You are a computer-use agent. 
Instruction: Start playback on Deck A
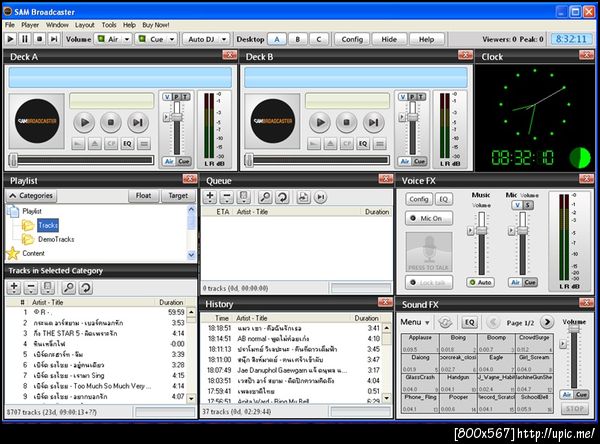tap(84, 122)
